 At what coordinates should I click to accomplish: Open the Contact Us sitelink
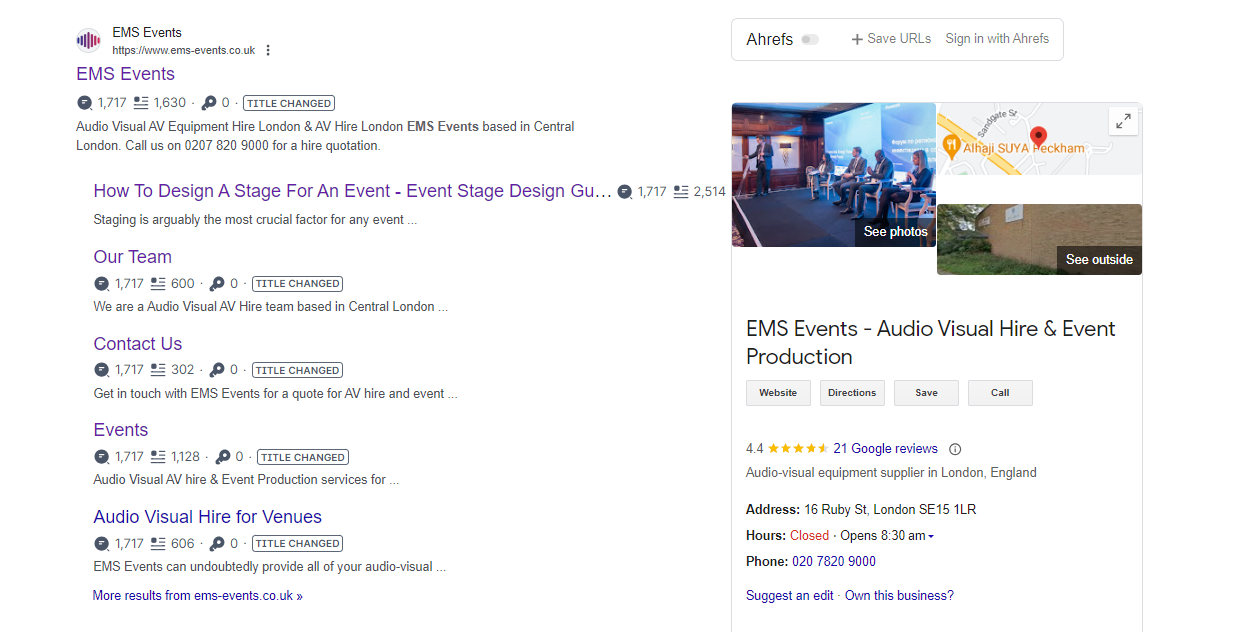pos(138,344)
